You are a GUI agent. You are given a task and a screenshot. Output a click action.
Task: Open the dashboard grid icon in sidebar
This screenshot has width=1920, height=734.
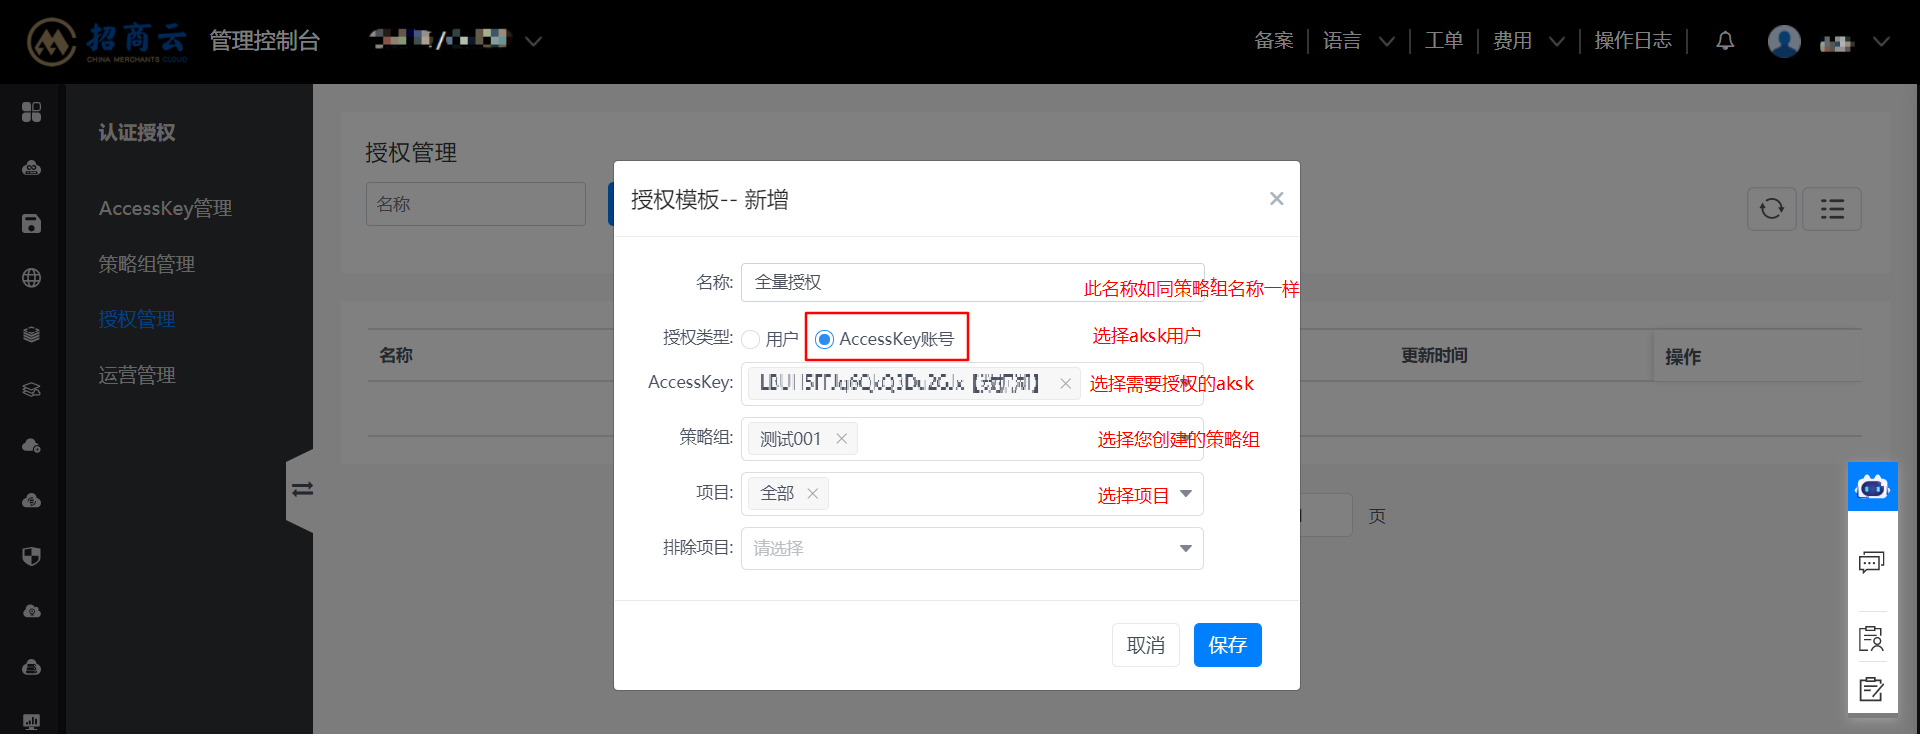click(x=32, y=112)
